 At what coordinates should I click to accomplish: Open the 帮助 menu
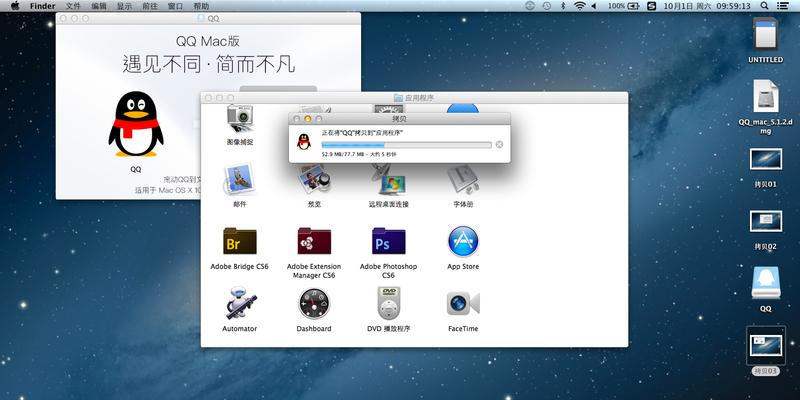pos(201,6)
